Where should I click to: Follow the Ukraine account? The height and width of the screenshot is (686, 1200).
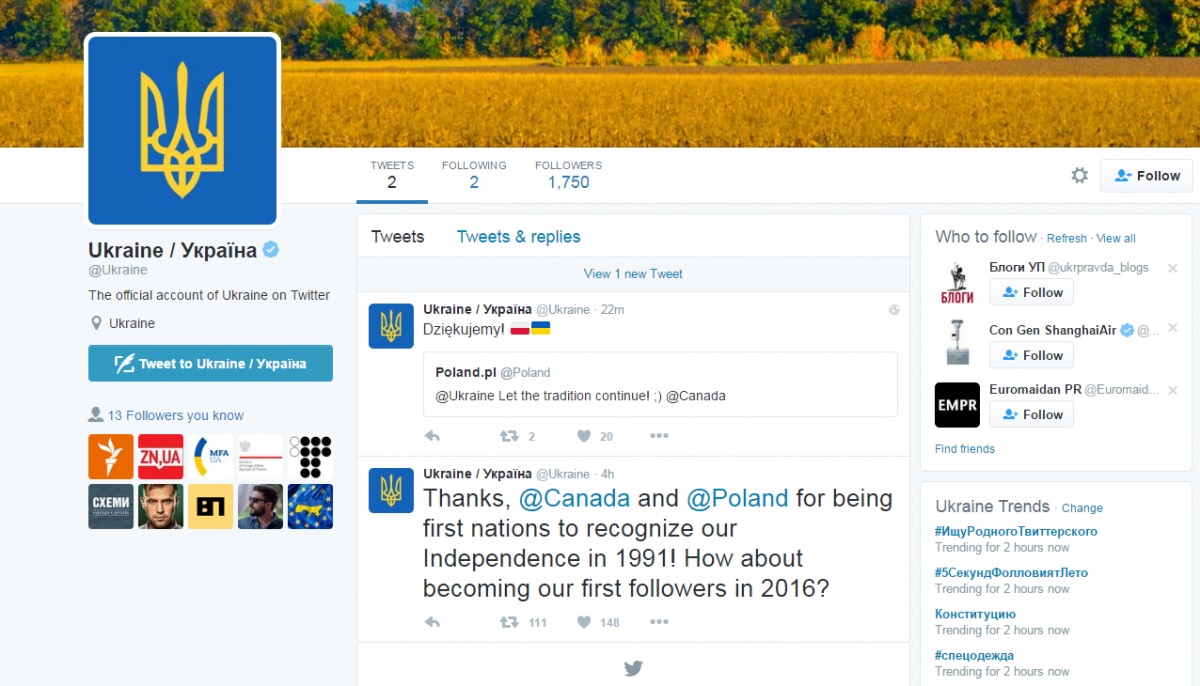(1147, 175)
